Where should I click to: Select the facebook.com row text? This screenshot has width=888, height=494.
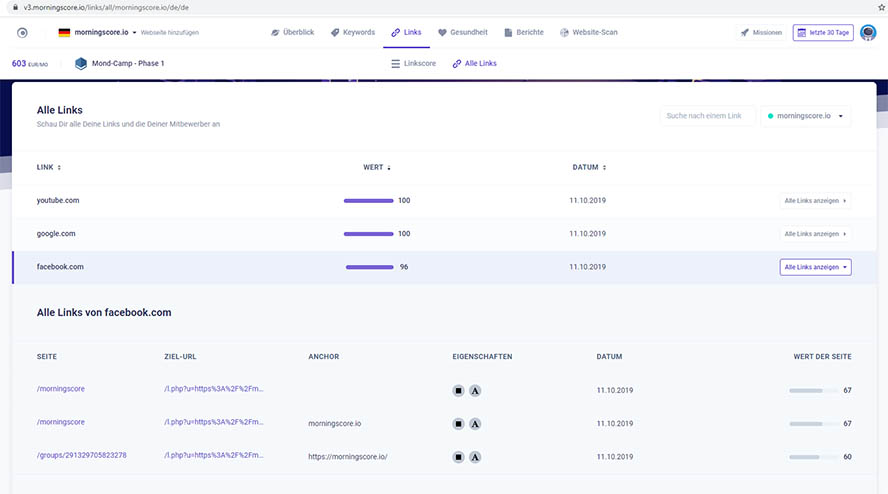60,266
